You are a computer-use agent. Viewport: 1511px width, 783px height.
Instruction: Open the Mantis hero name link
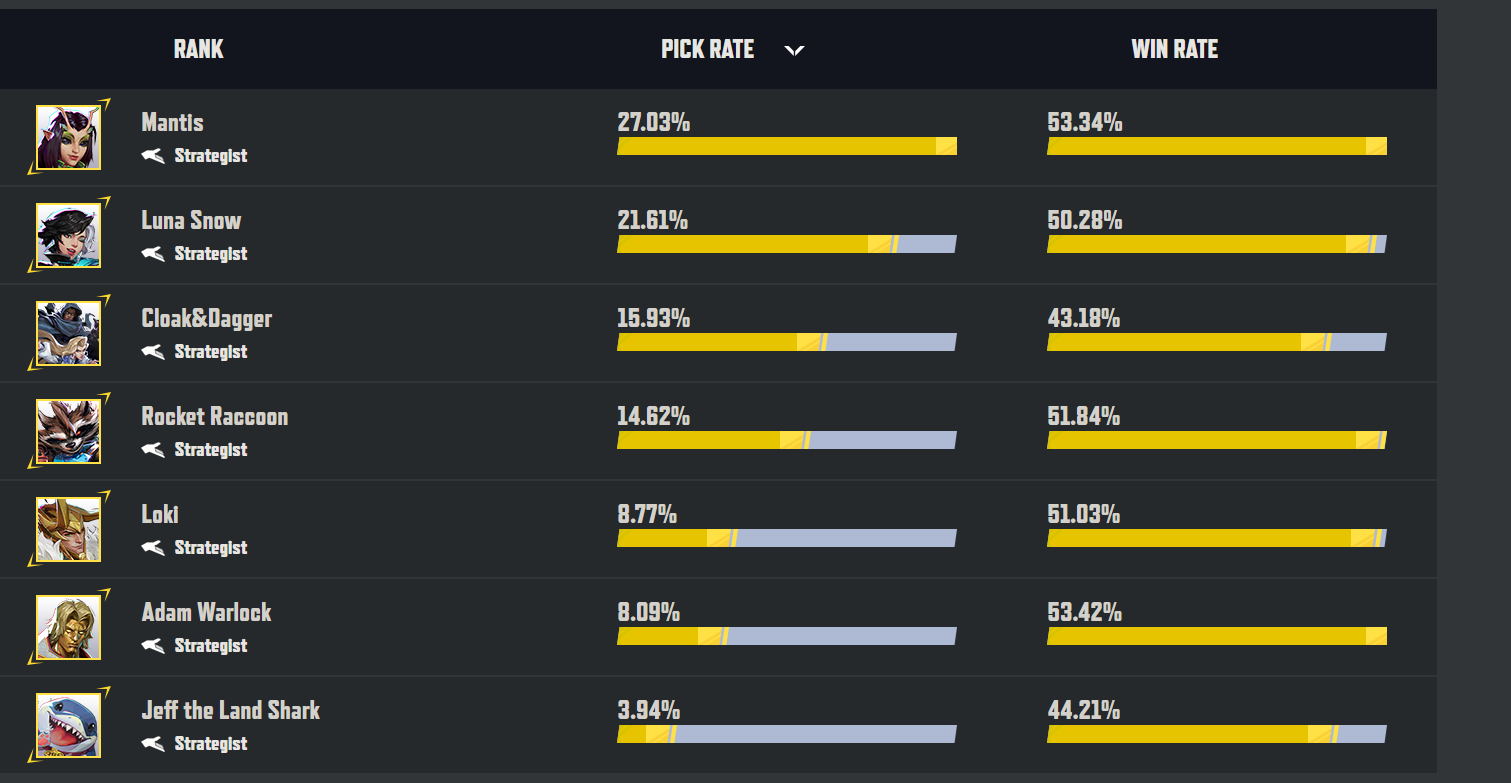[172, 123]
